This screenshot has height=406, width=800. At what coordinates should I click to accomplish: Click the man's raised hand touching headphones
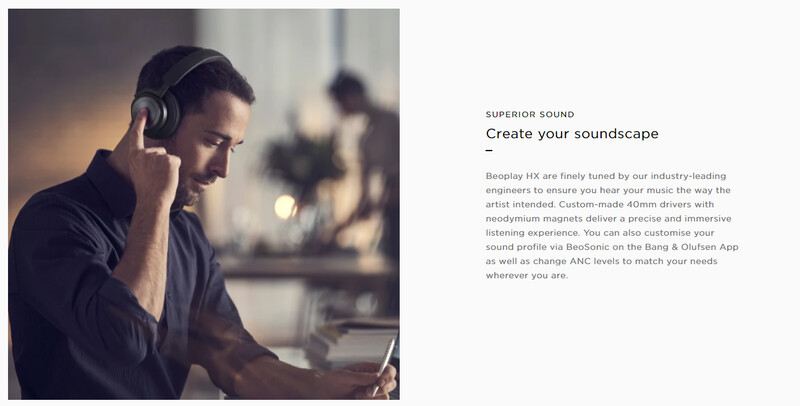point(152,163)
